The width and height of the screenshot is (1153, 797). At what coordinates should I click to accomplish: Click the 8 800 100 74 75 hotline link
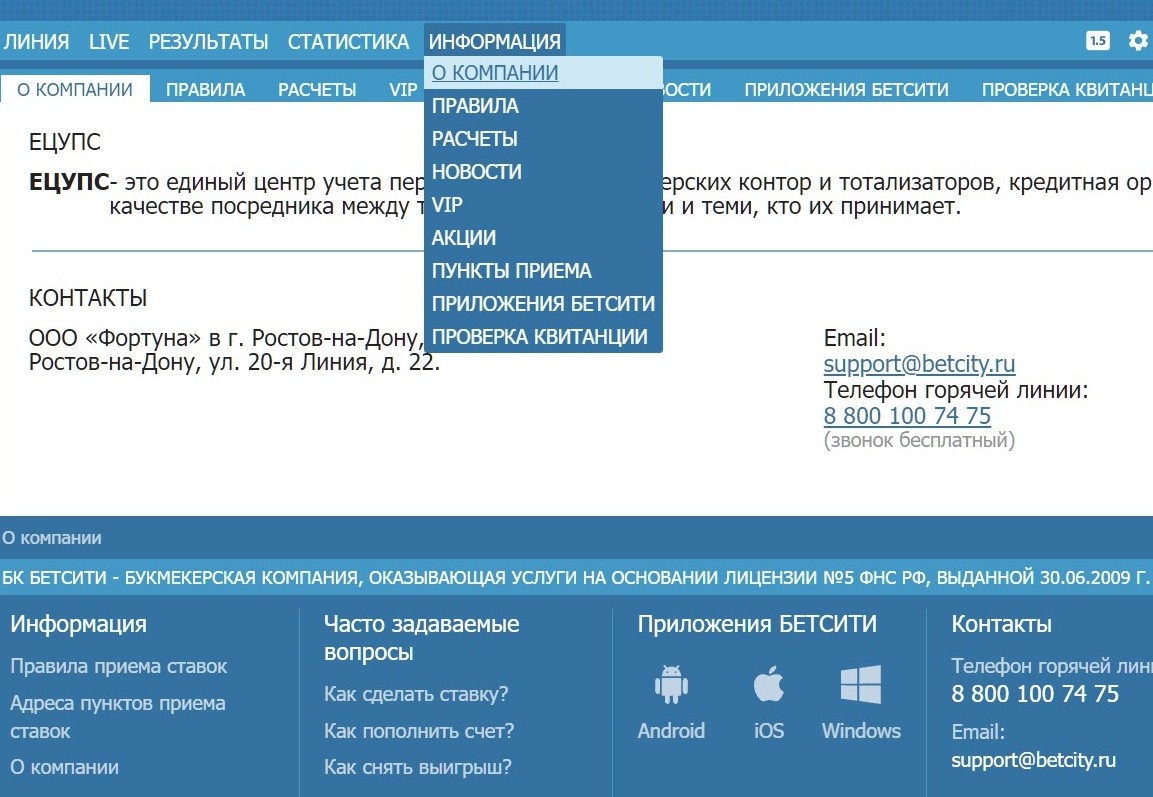(907, 415)
